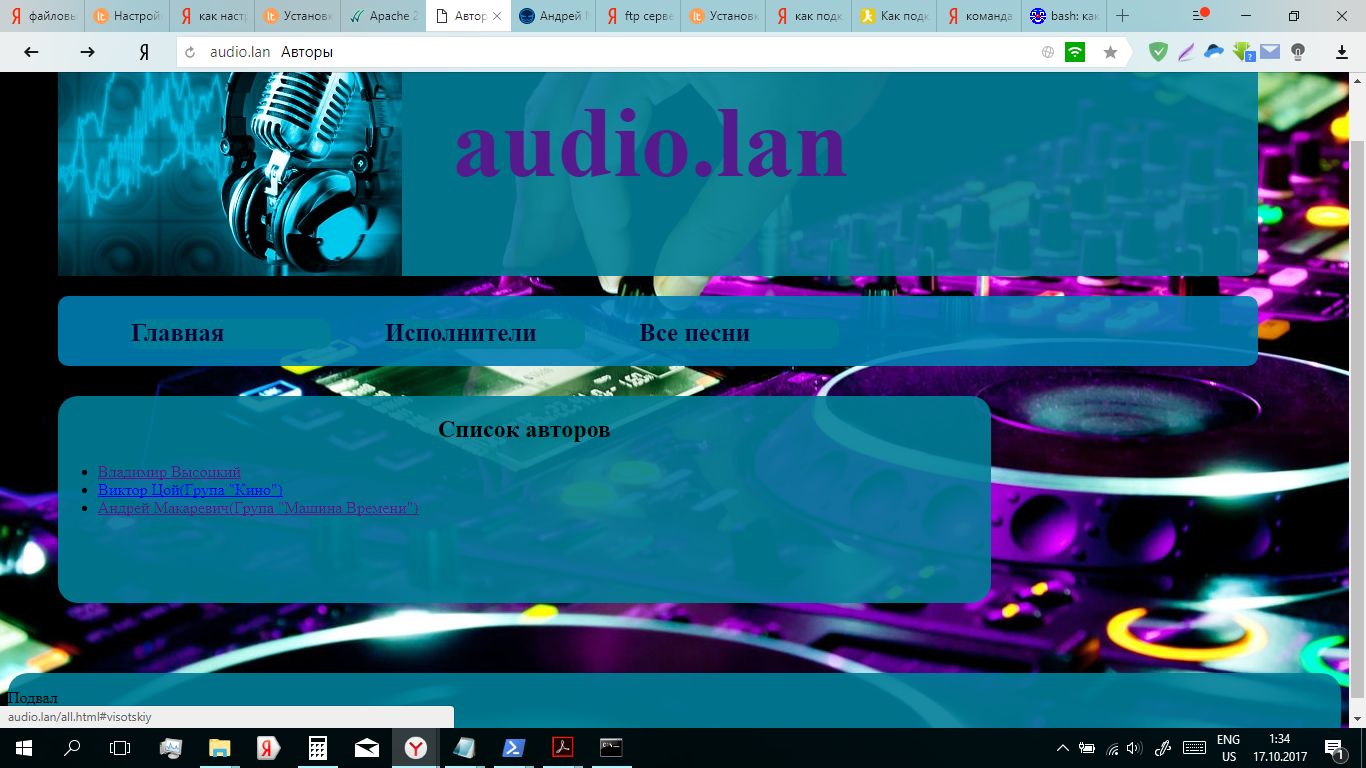The image size is (1366, 768).
Task: Click the green Wi-Fi protection icon in address bar
Action: [x=1075, y=52]
